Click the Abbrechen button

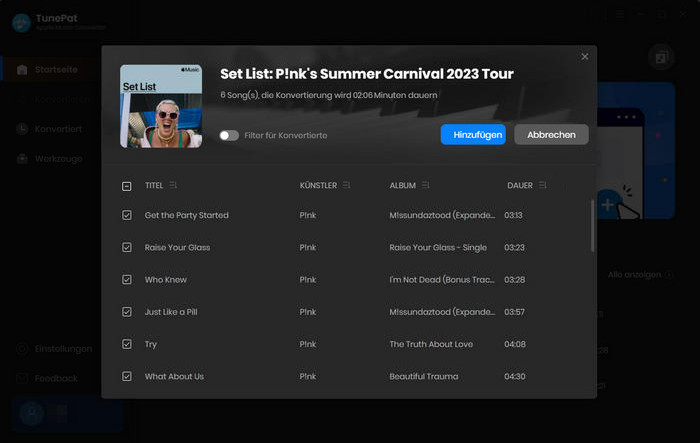point(551,135)
